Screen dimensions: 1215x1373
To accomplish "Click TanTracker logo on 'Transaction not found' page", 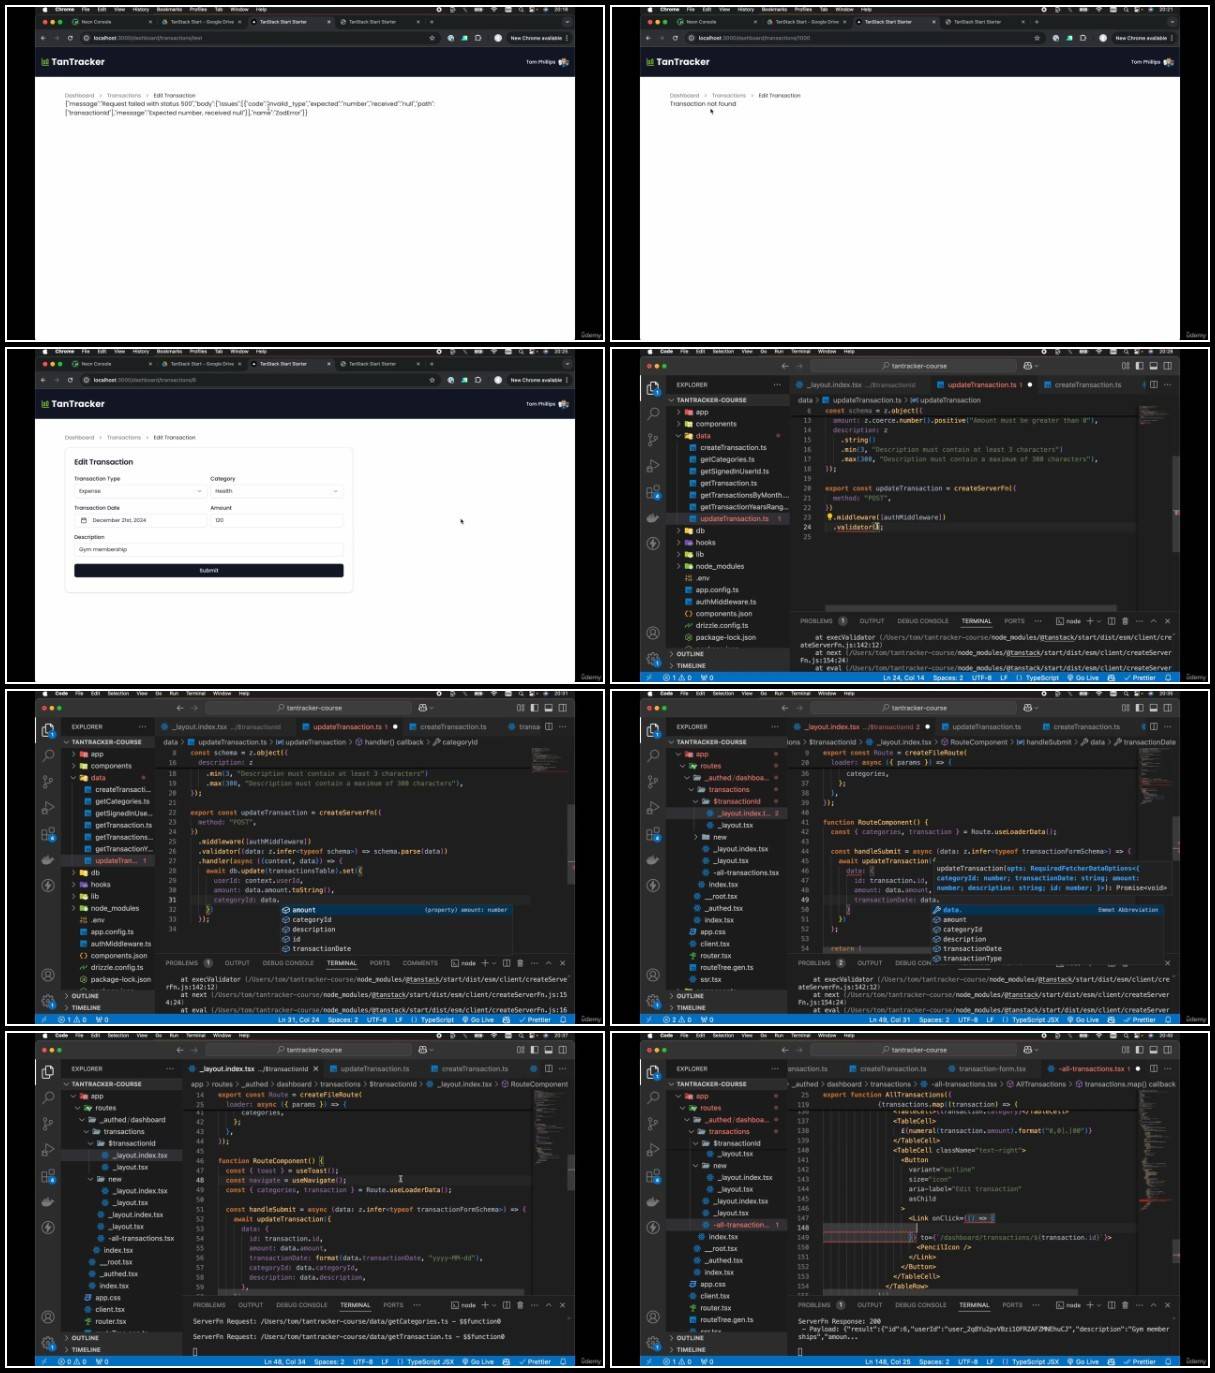I will (x=678, y=62).
